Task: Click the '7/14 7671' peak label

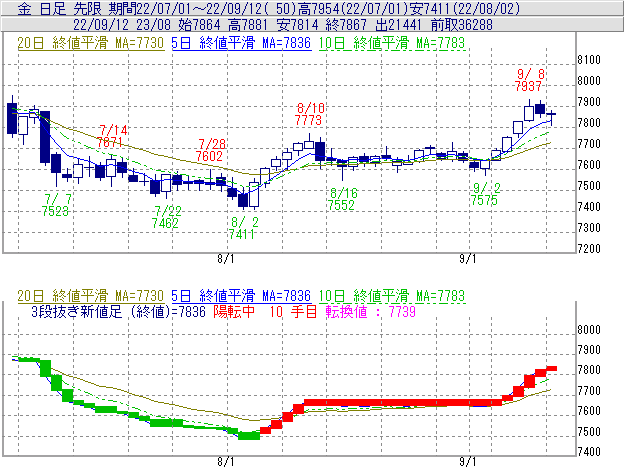Action: (112, 136)
